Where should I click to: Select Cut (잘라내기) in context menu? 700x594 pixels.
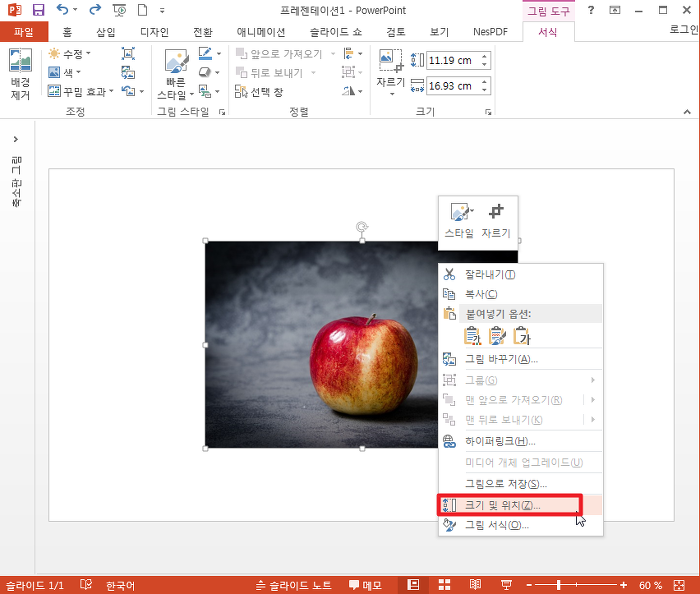[521, 274]
